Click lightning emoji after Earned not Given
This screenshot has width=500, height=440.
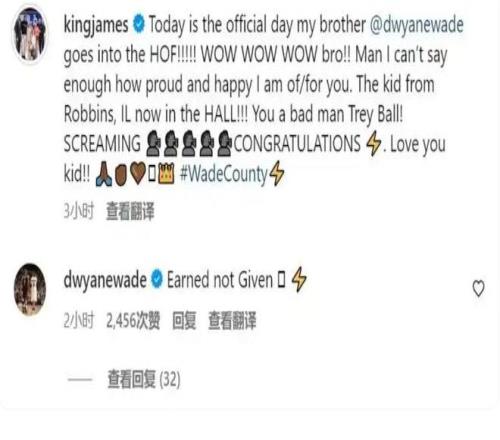point(299,279)
